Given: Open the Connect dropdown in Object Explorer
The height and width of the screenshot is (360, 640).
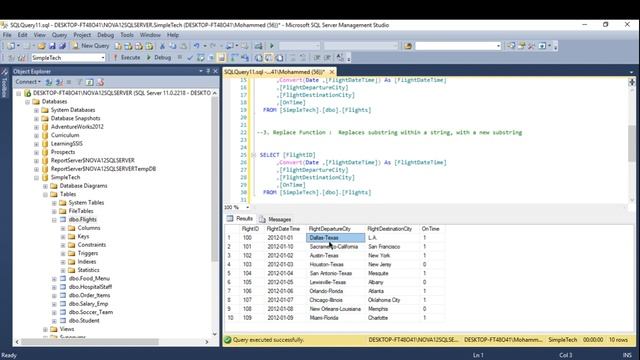Looking at the screenshot, I should 28,82.
